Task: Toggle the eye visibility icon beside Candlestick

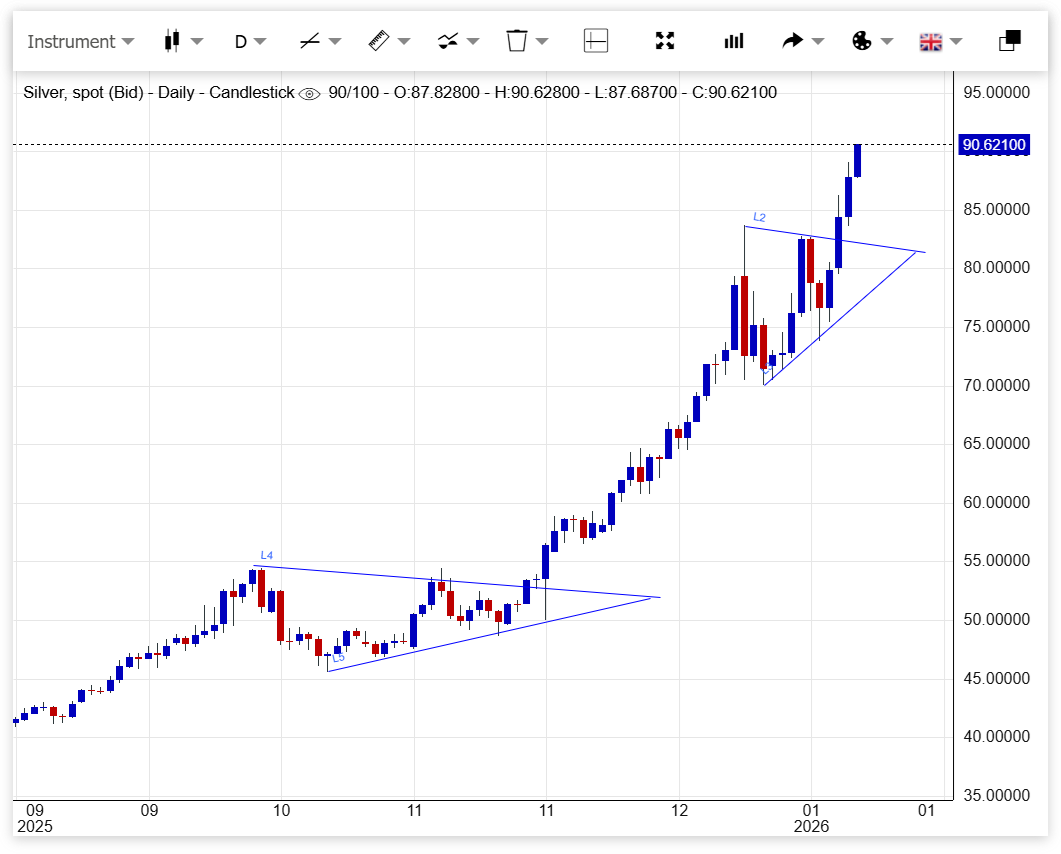Action: (310, 93)
